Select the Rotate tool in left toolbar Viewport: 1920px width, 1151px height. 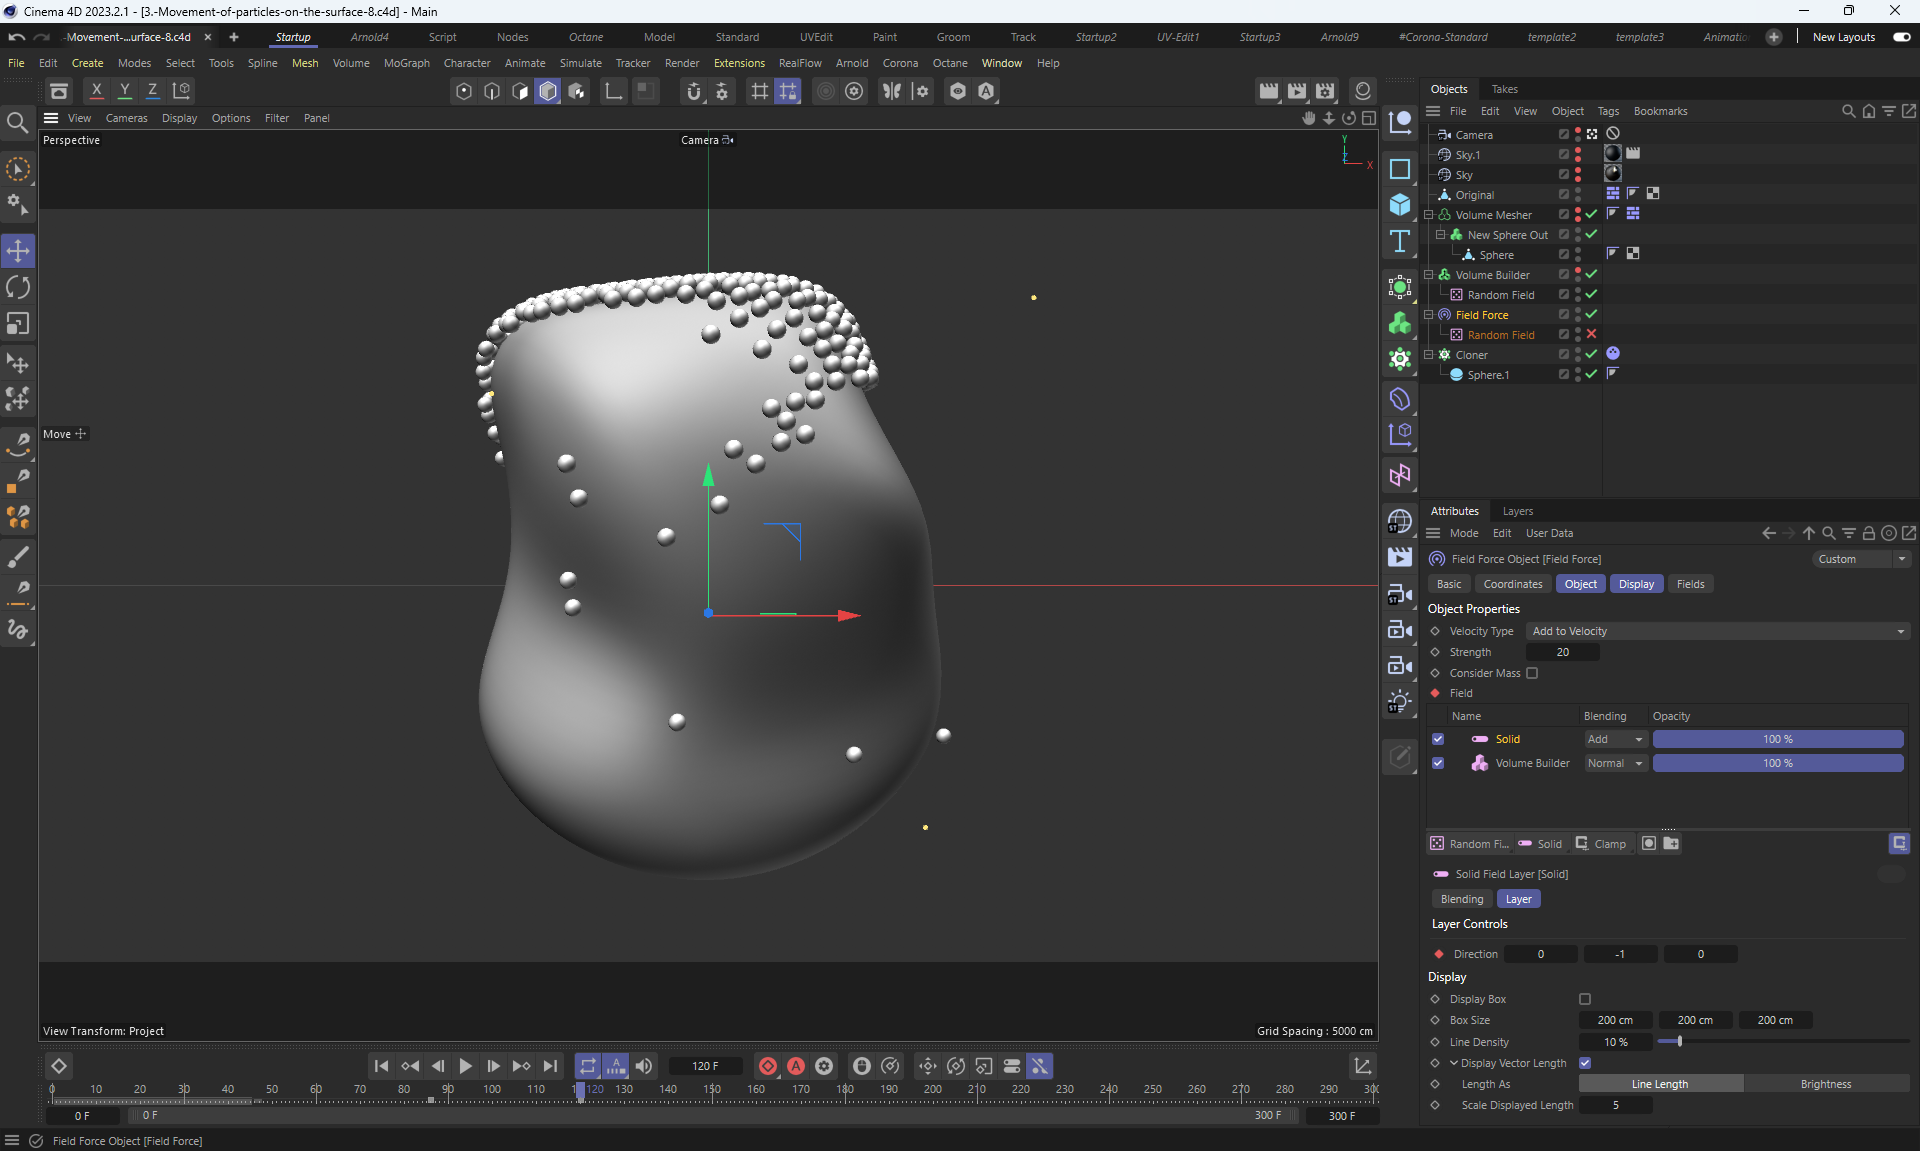(18, 288)
